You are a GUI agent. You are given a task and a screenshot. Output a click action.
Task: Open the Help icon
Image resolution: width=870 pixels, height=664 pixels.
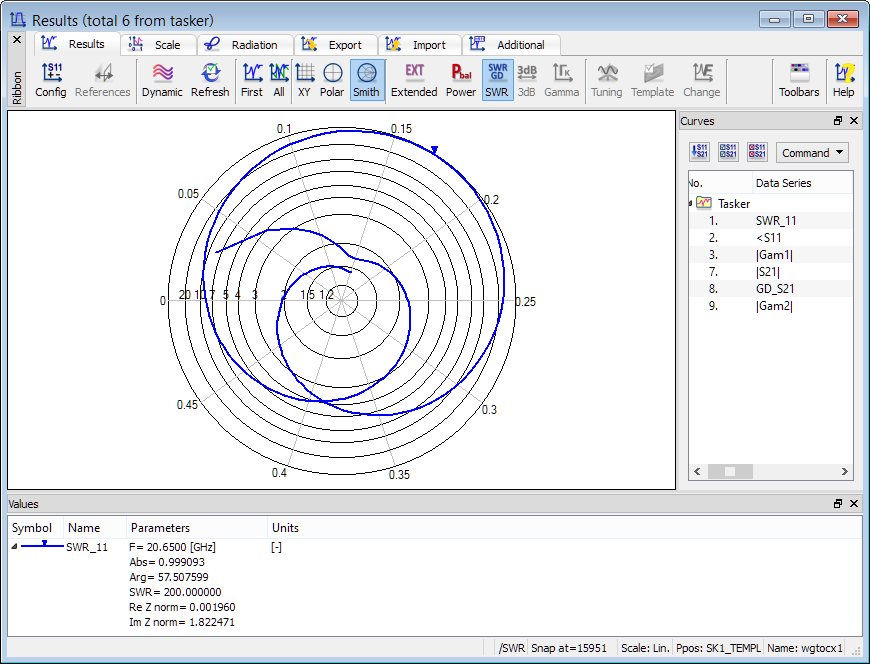click(844, 79)
